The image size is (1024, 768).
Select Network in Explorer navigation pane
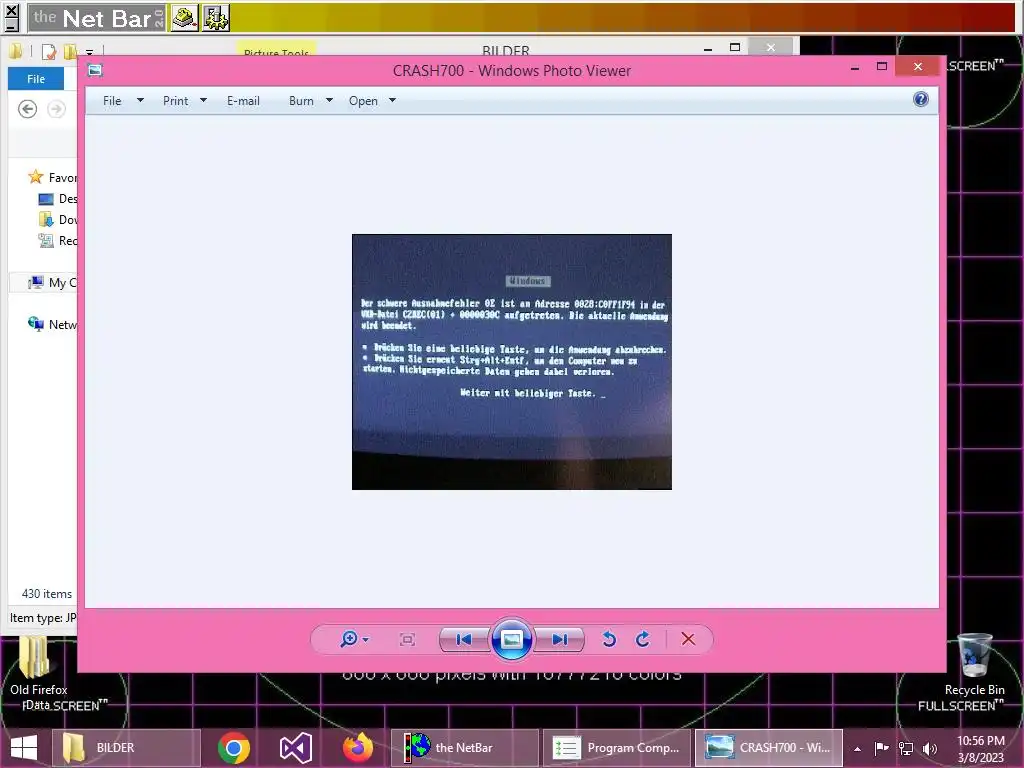tap(52, 324)
